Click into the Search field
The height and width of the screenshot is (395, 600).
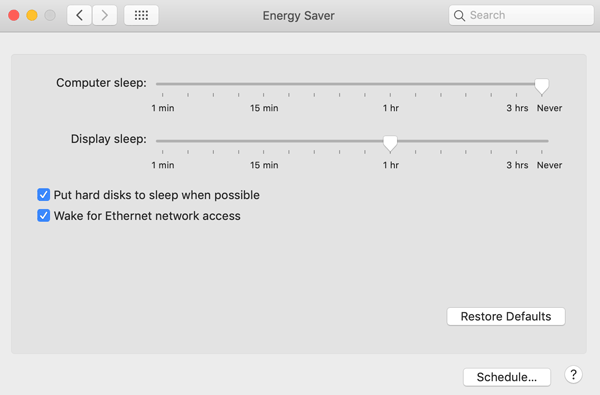[521, 15]
